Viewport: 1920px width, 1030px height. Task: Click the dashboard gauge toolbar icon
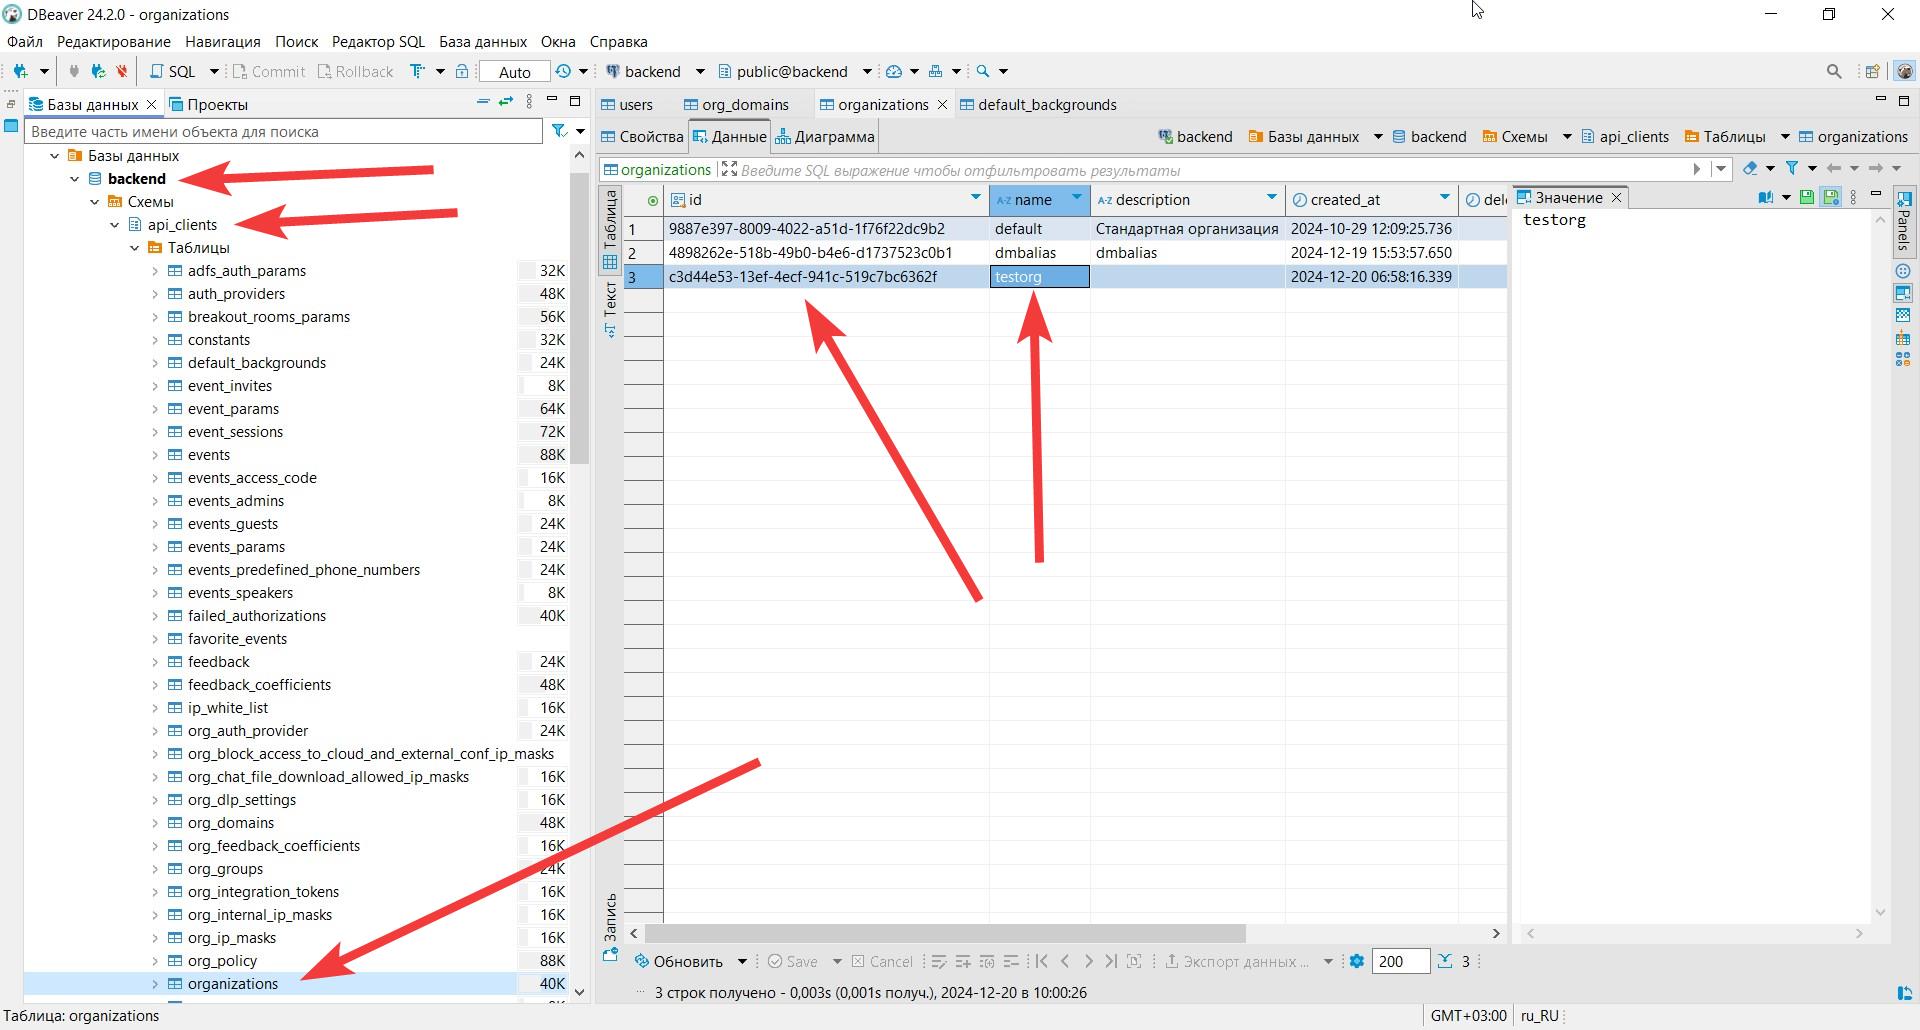tap(894, 71)
